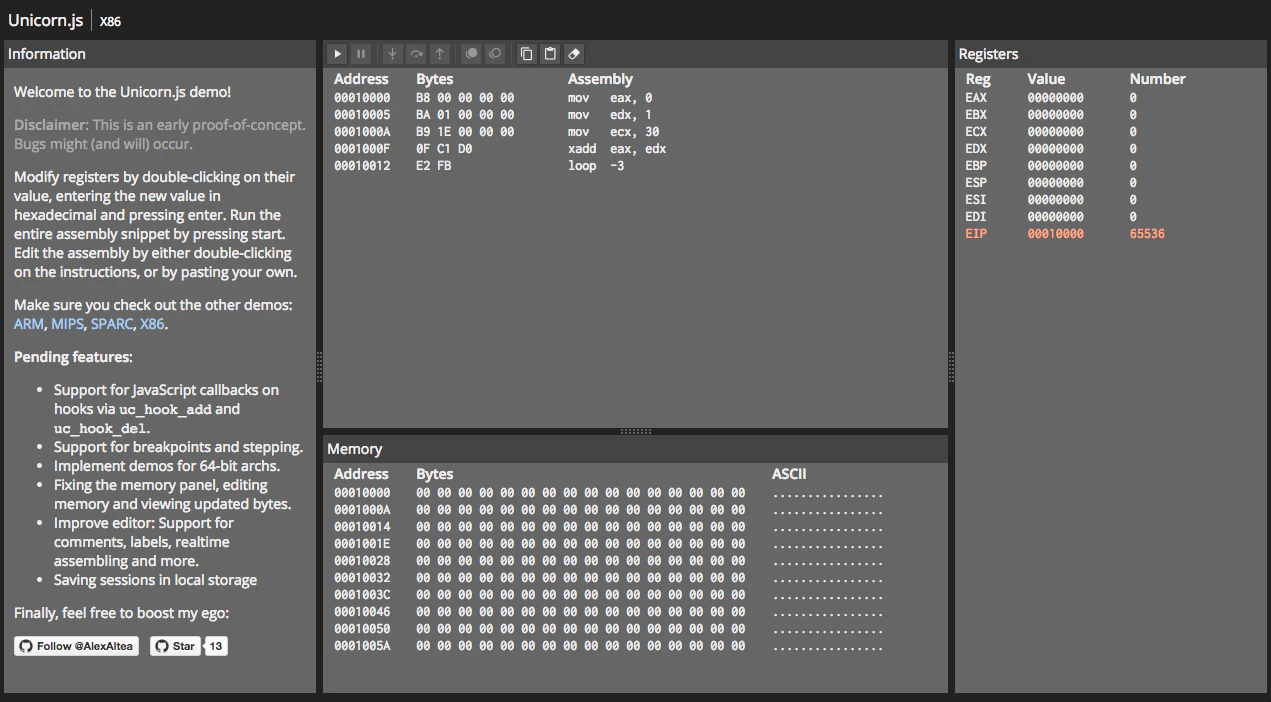Pause the running assembly

coord(361,53)
